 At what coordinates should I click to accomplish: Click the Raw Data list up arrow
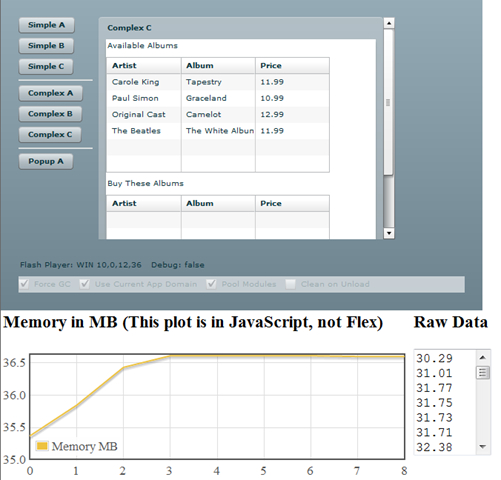(x=483, y=358)
